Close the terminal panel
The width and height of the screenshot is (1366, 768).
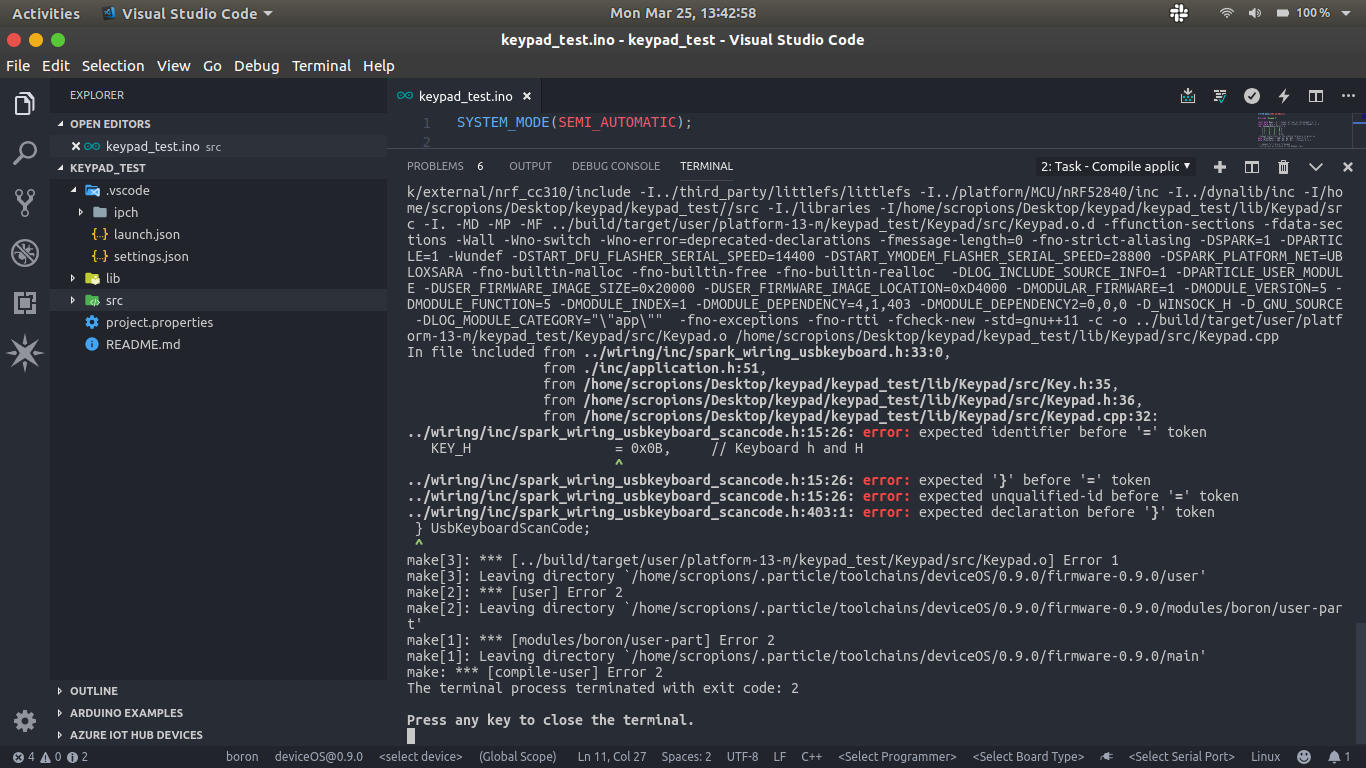click(x=1348, y=167)
